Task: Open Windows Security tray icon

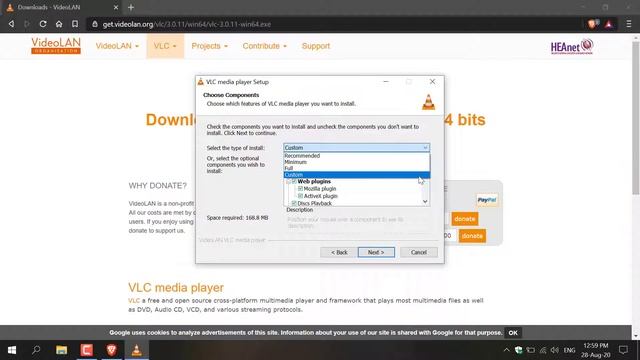Action: (518, 350)
